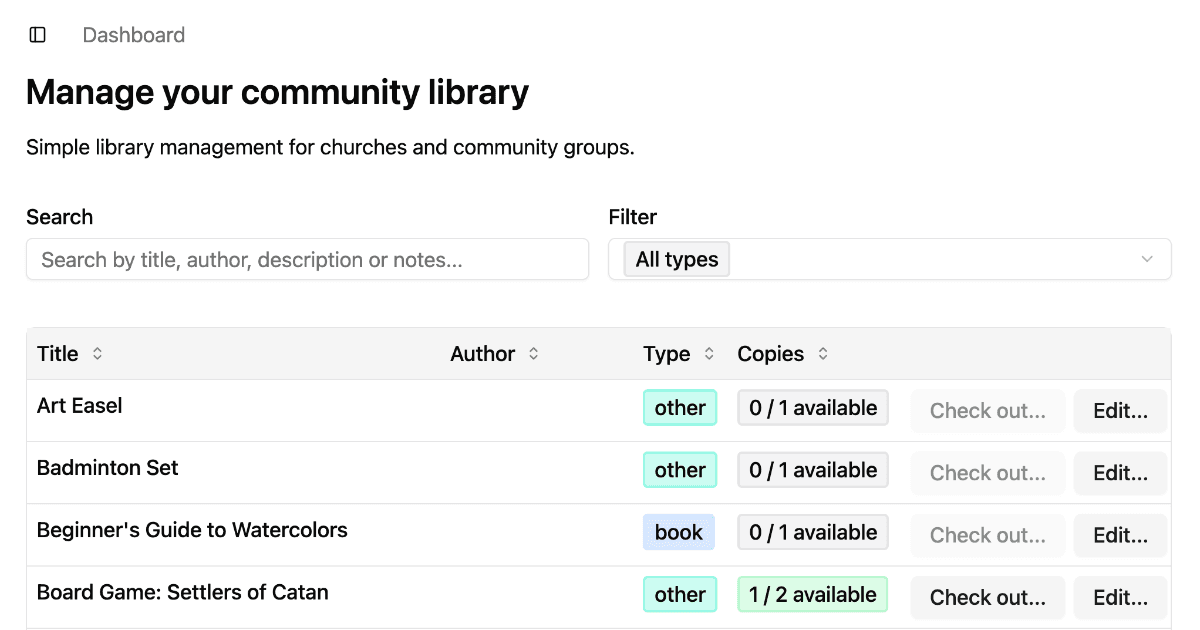The height and width of the screenshot is (630, 1200).
Task: Select the "All types" filter chip
Action: 676,259
